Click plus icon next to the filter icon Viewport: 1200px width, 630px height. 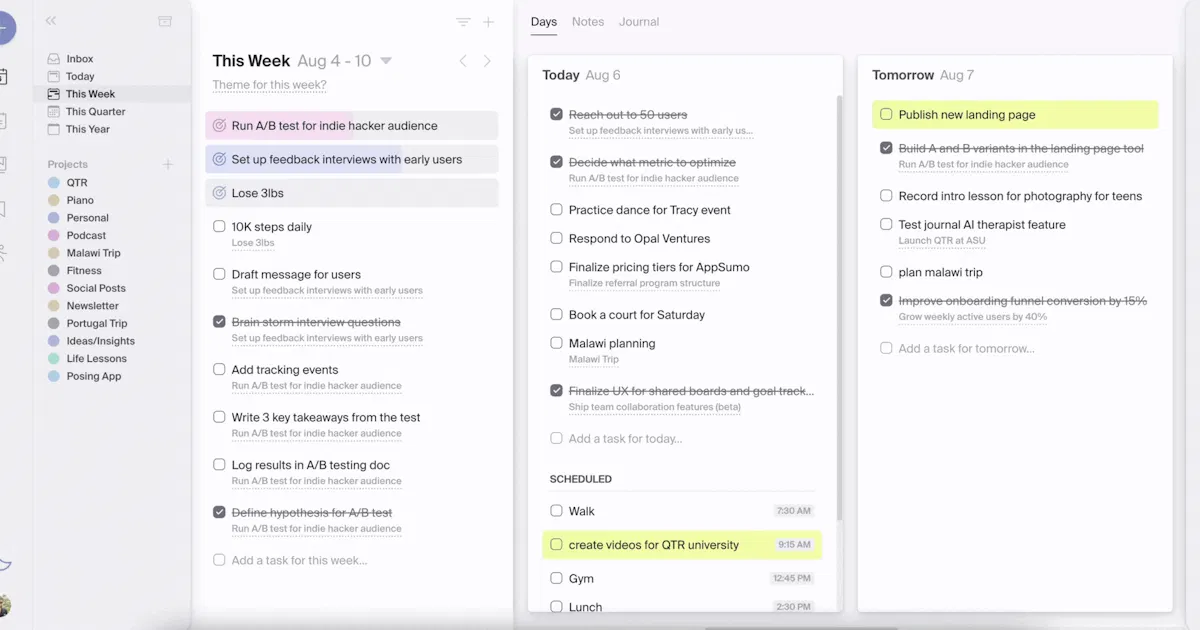[x=489, y=22]
